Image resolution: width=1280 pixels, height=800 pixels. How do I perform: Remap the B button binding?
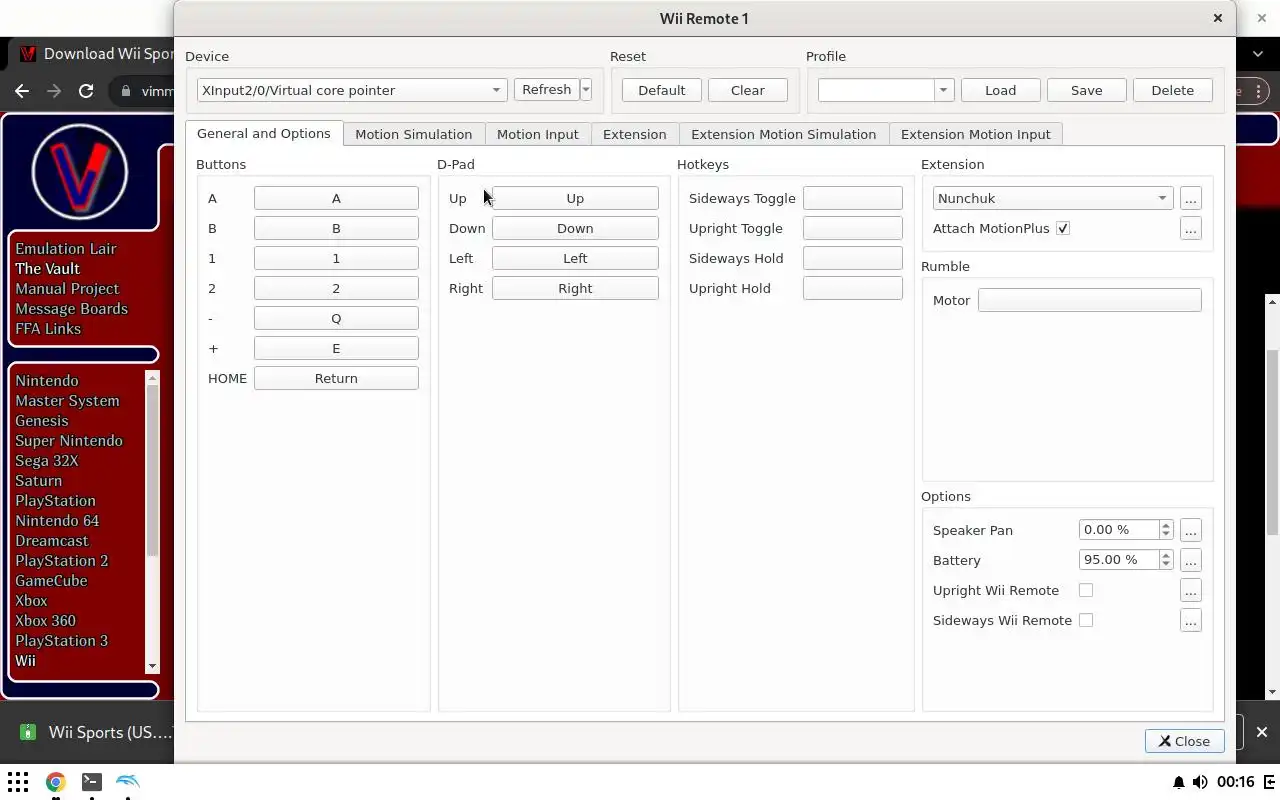(336, 228)
